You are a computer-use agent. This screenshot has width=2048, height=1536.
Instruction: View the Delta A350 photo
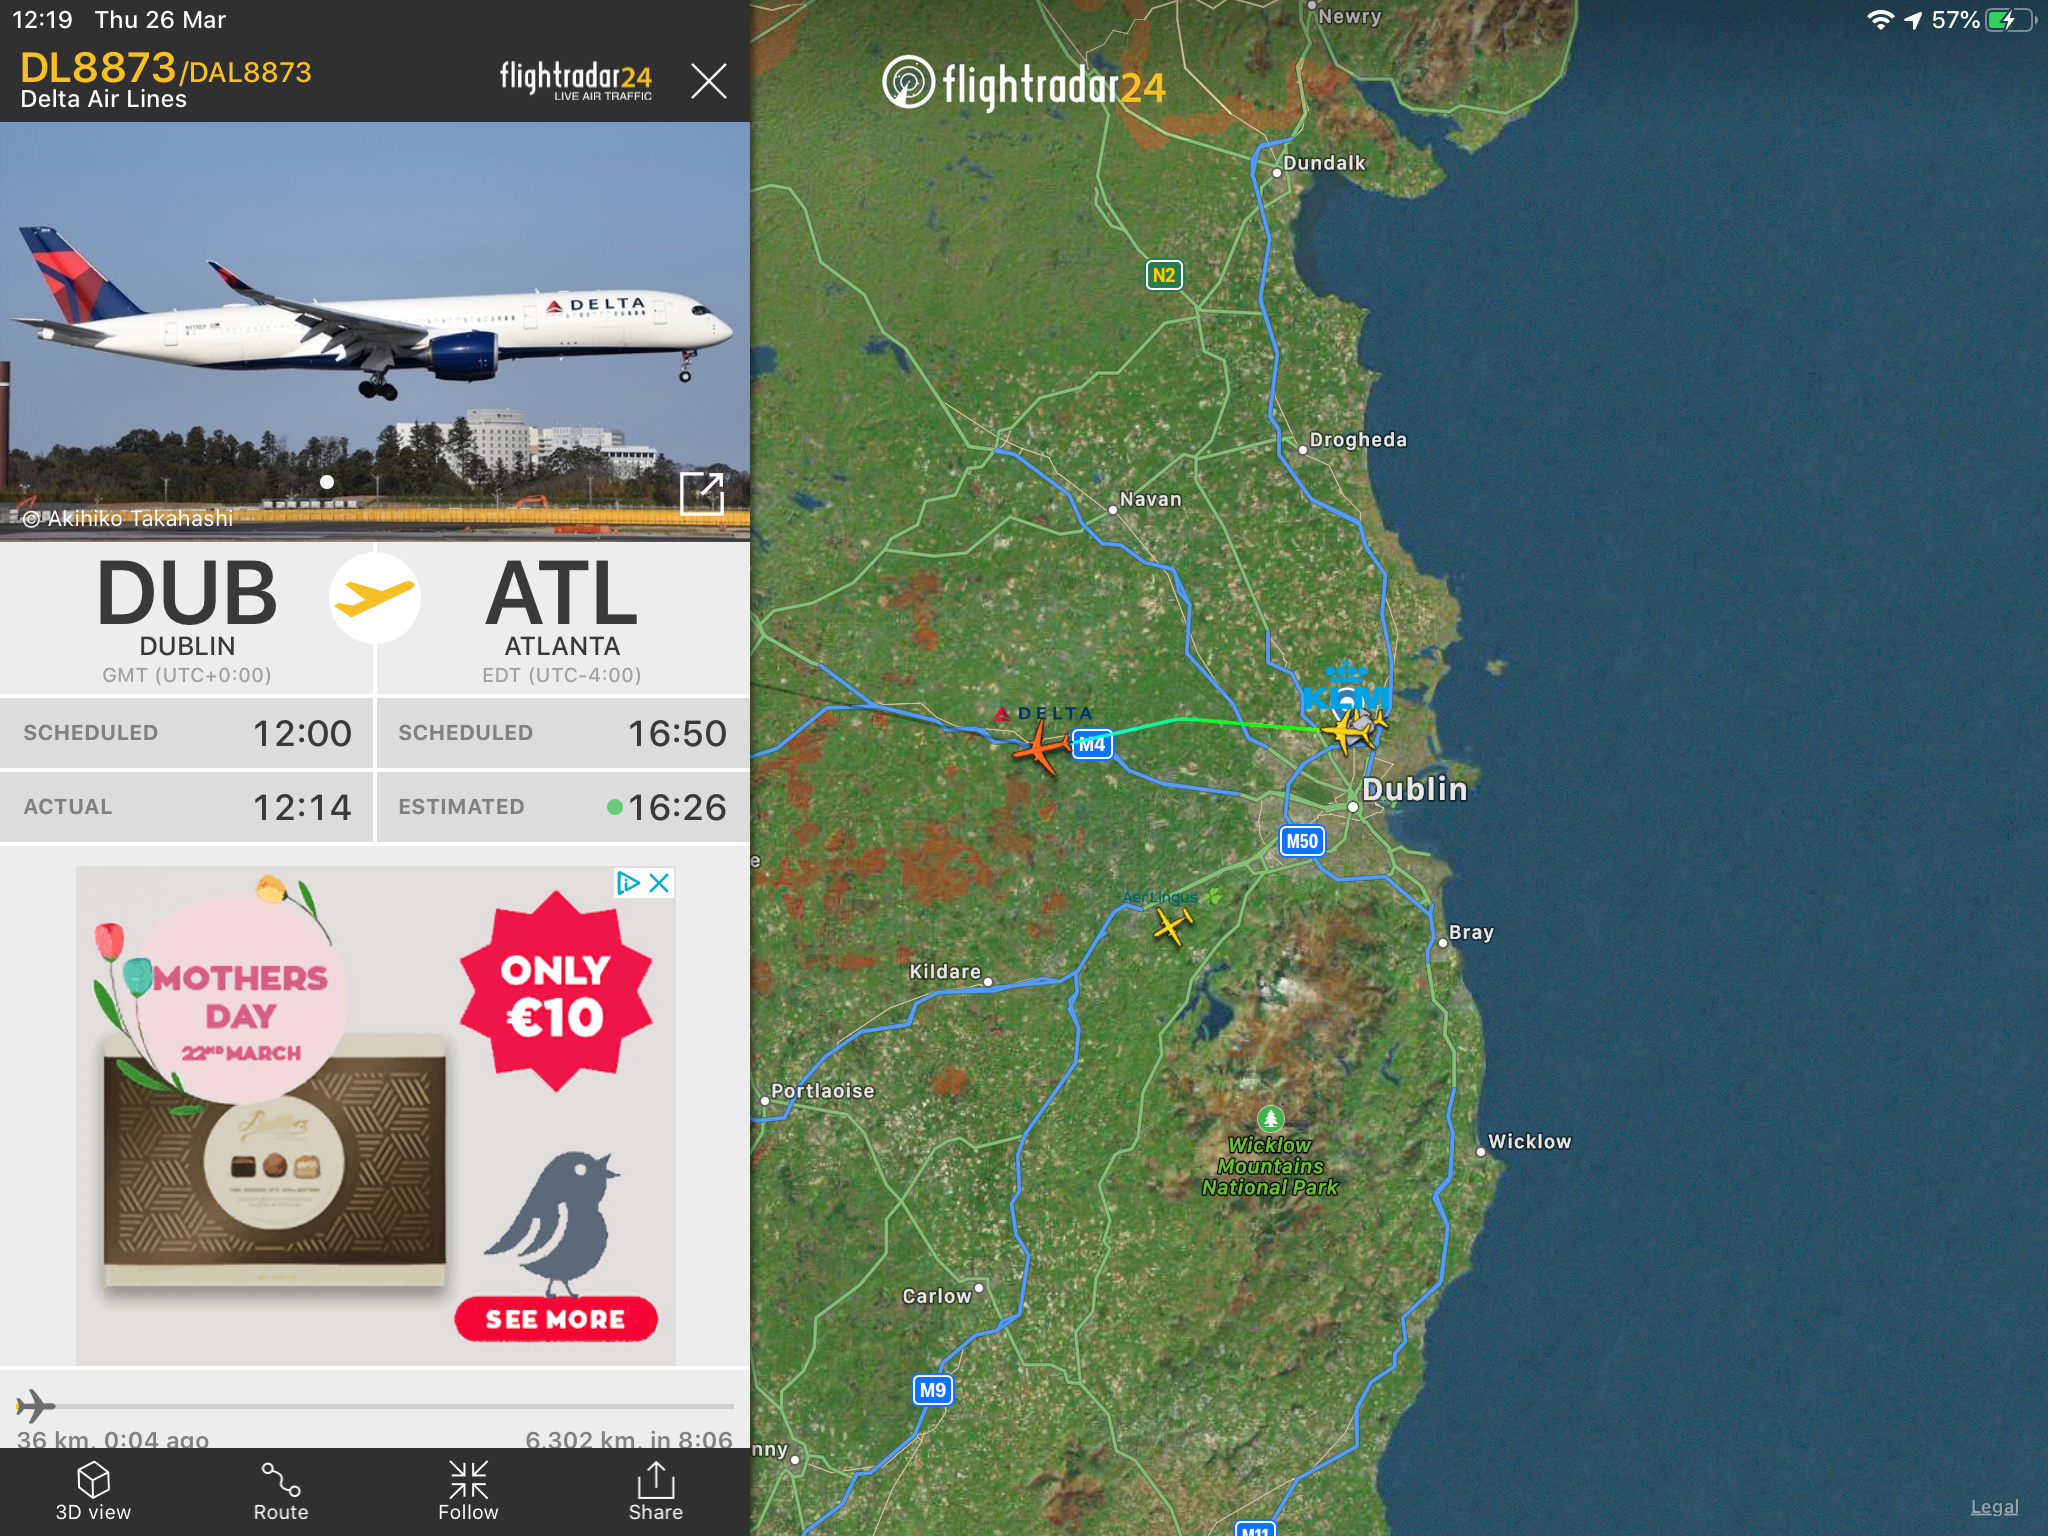[375, 331]
